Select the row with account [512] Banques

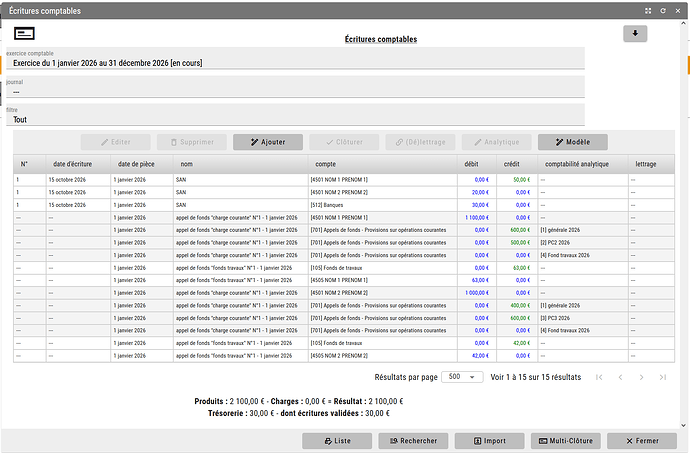pyautogui.click(x=344, y=205)
